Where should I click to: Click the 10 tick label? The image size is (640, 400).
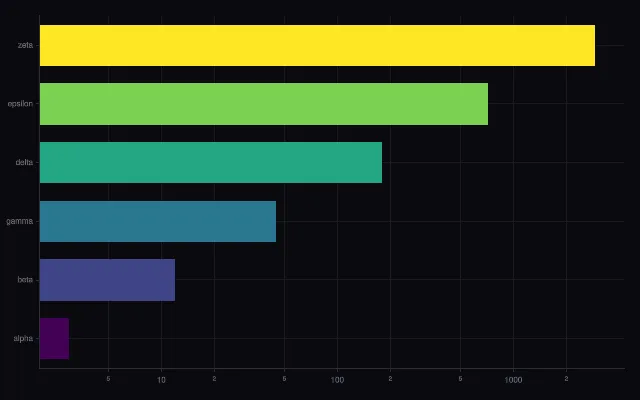(x=161, y=380)
